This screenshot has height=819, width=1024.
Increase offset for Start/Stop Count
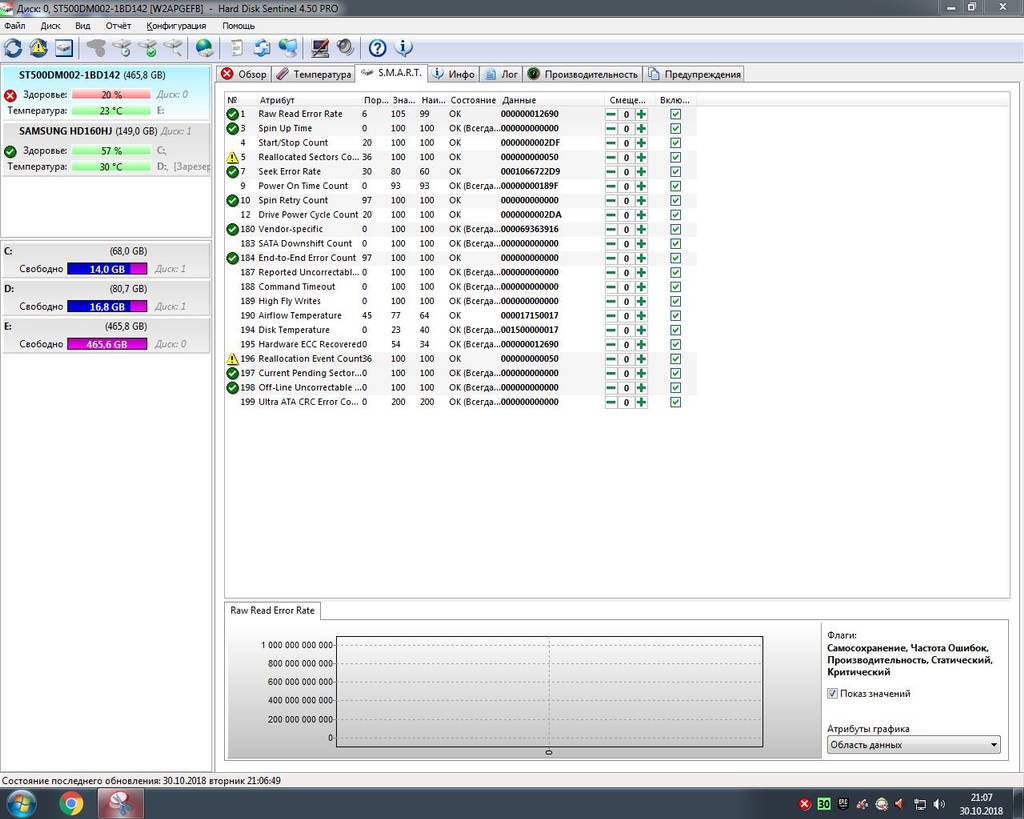pyautogui.click(x=641, y=143)
